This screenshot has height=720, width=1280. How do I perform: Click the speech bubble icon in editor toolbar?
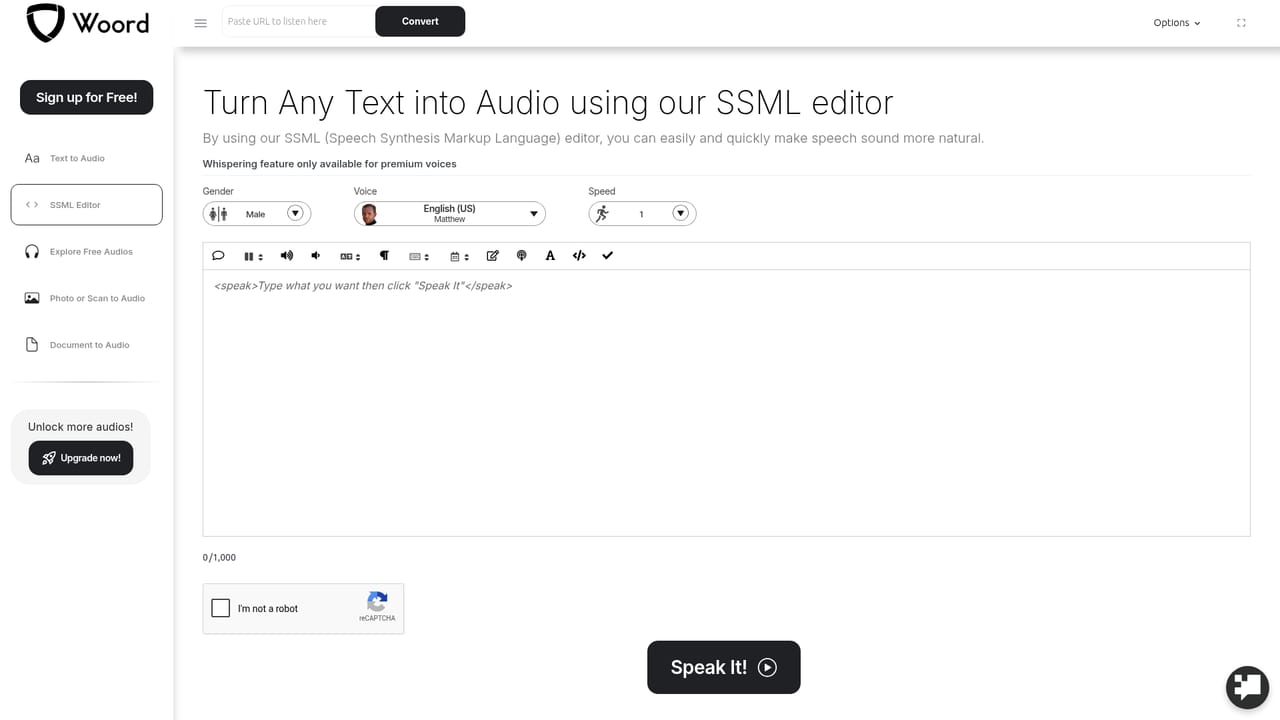218,256
